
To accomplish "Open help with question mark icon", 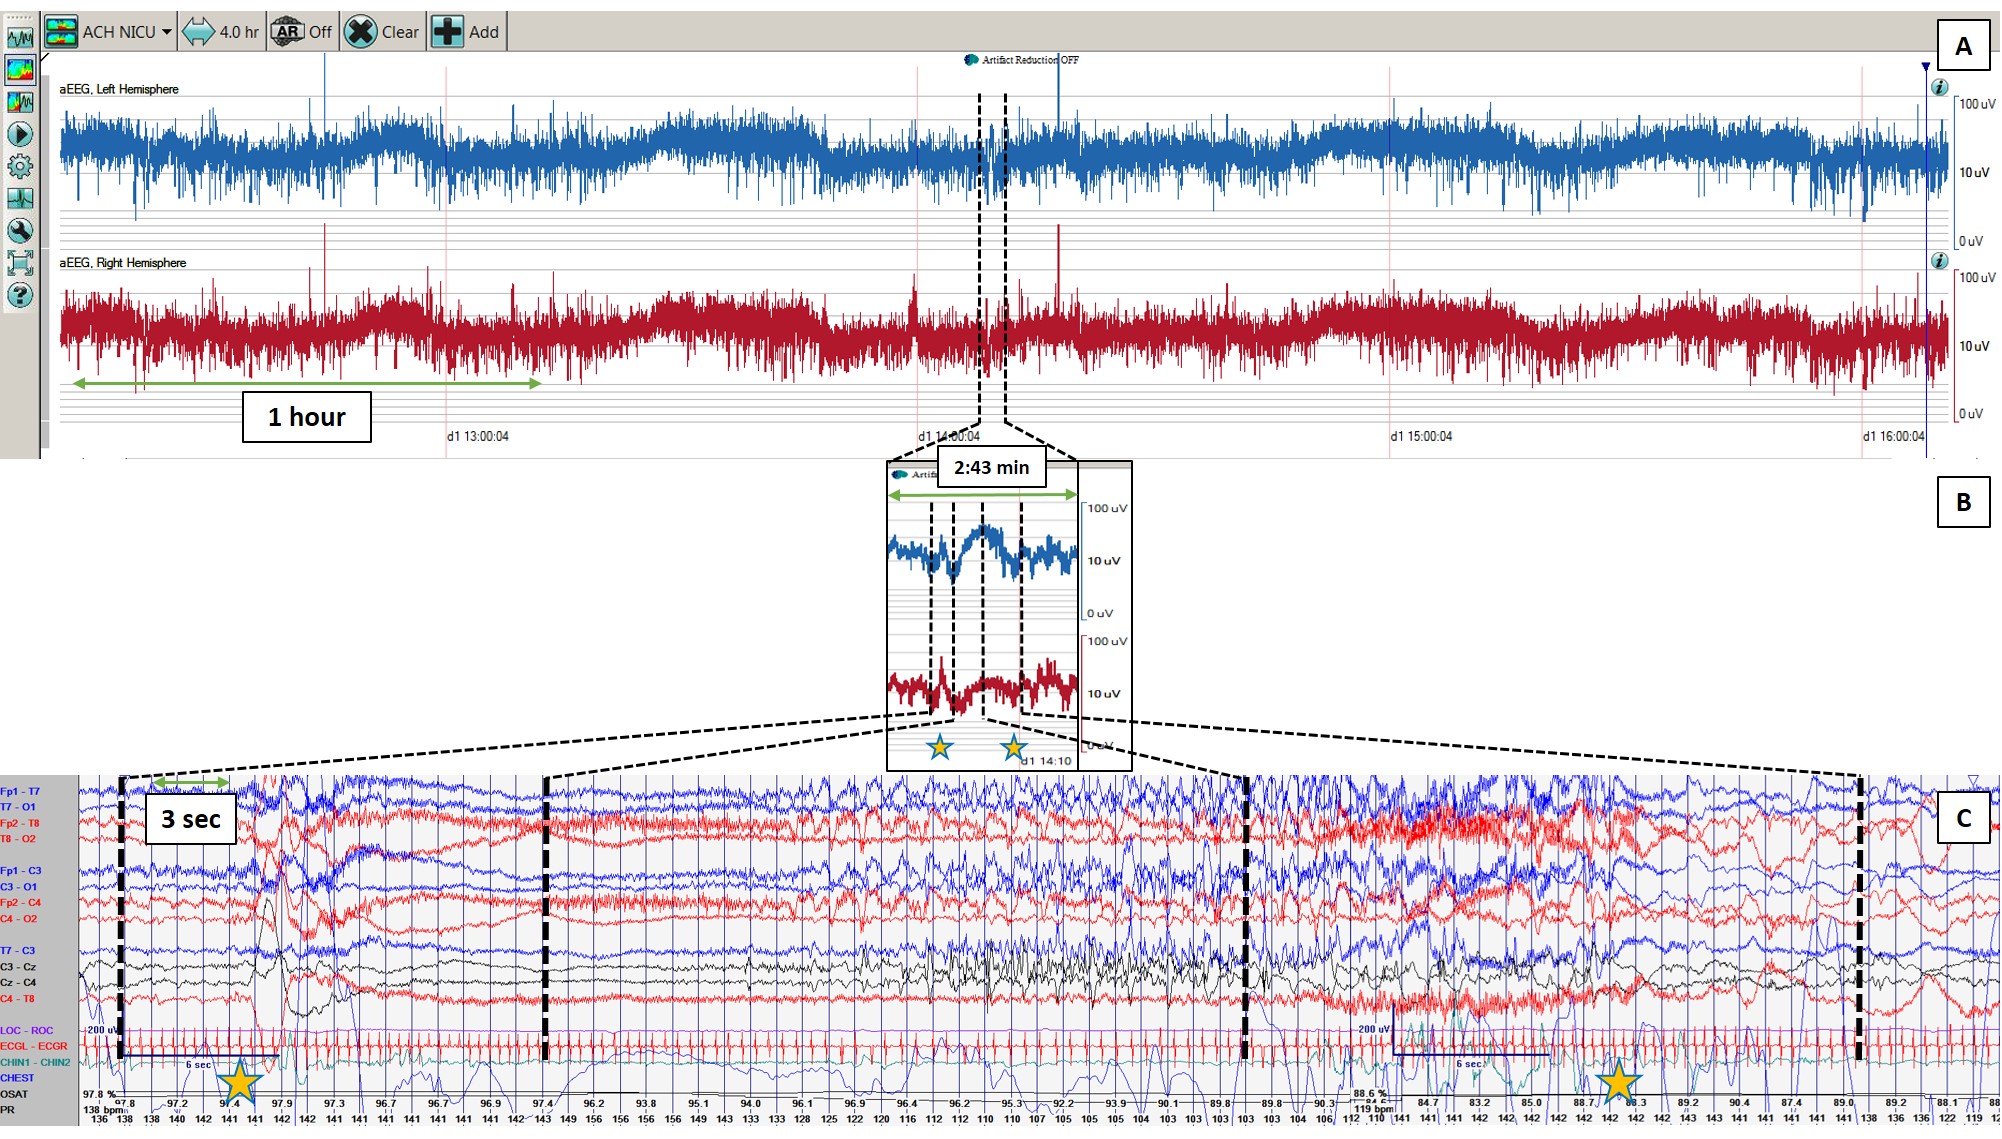I will pyautogui.click(x=20, y=295).
